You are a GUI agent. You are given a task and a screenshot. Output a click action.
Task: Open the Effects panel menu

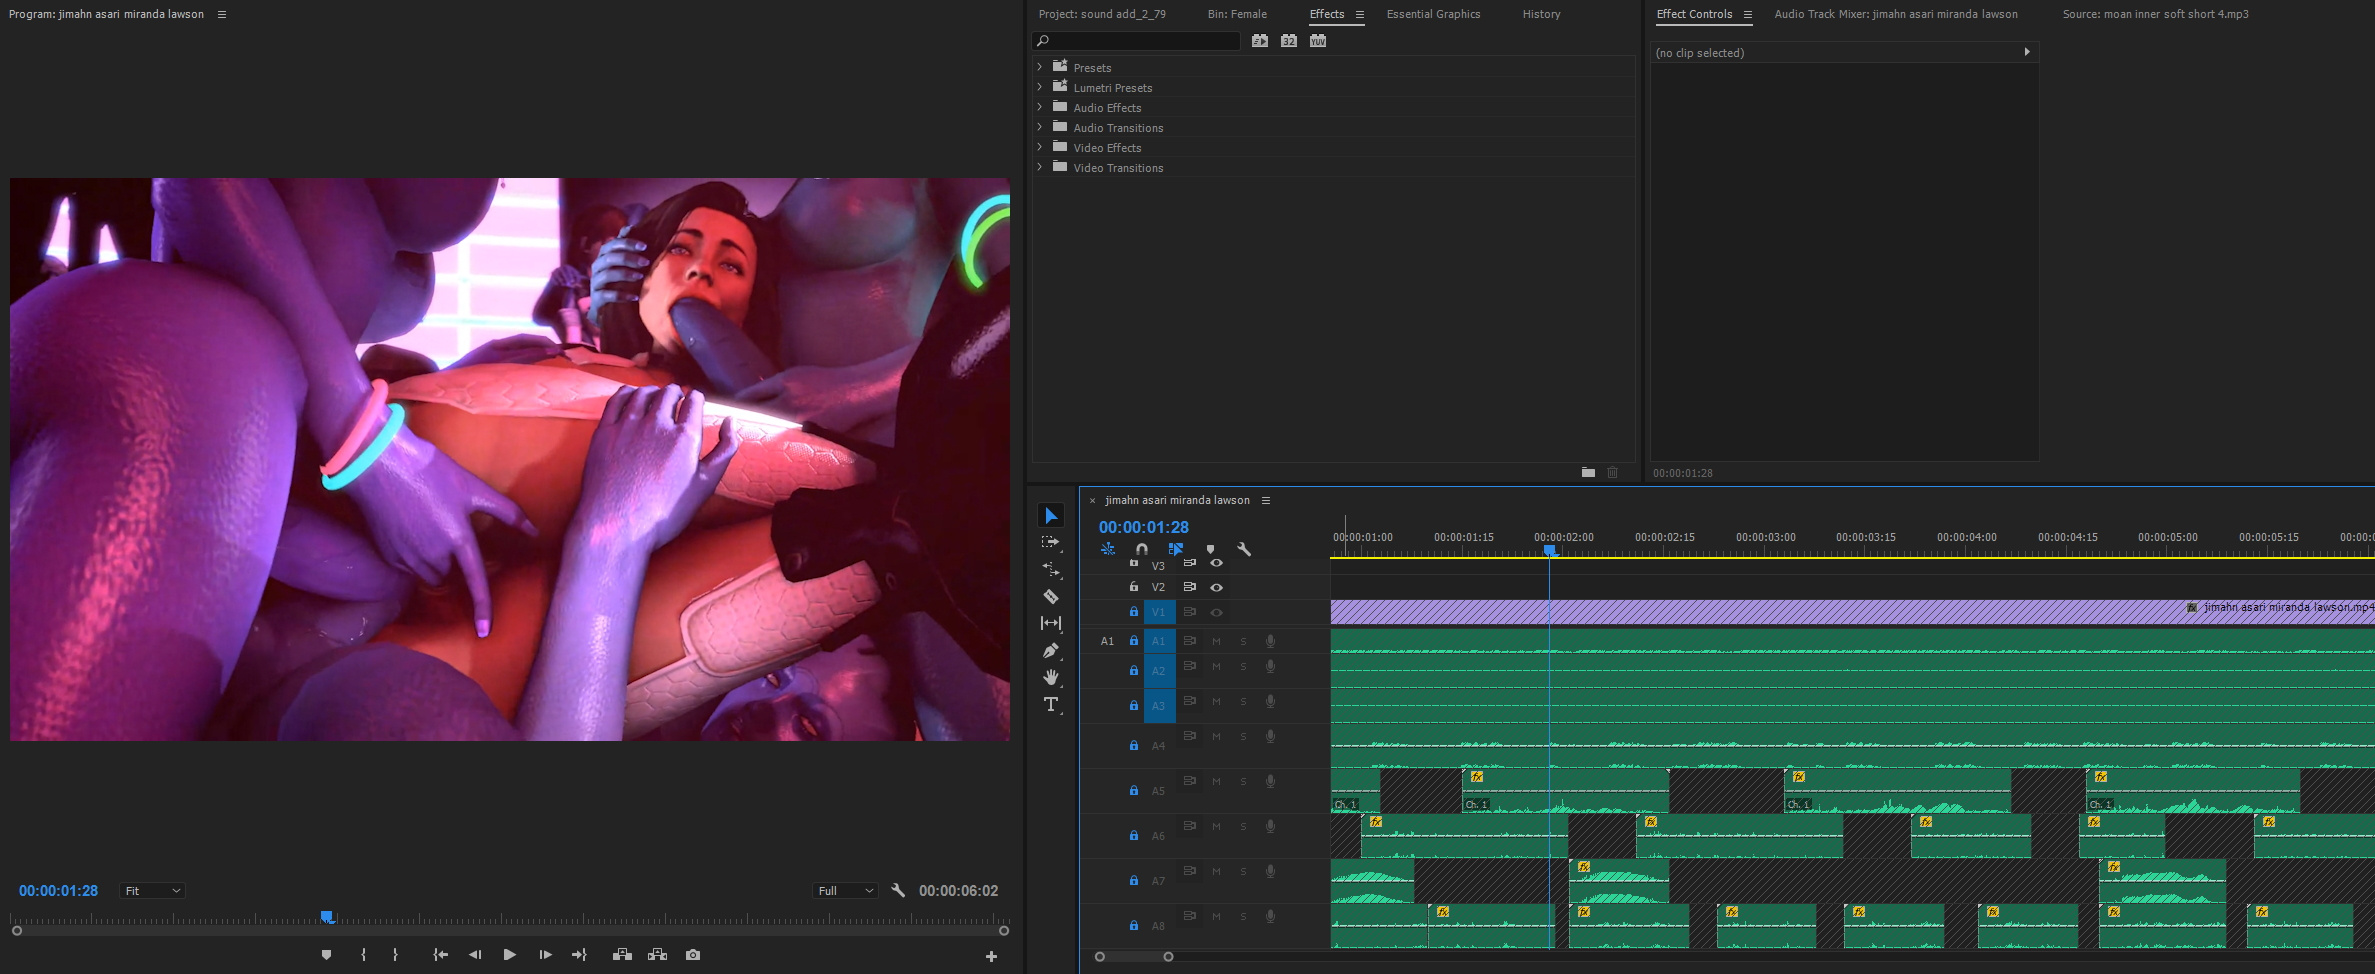pos(1359,14)
